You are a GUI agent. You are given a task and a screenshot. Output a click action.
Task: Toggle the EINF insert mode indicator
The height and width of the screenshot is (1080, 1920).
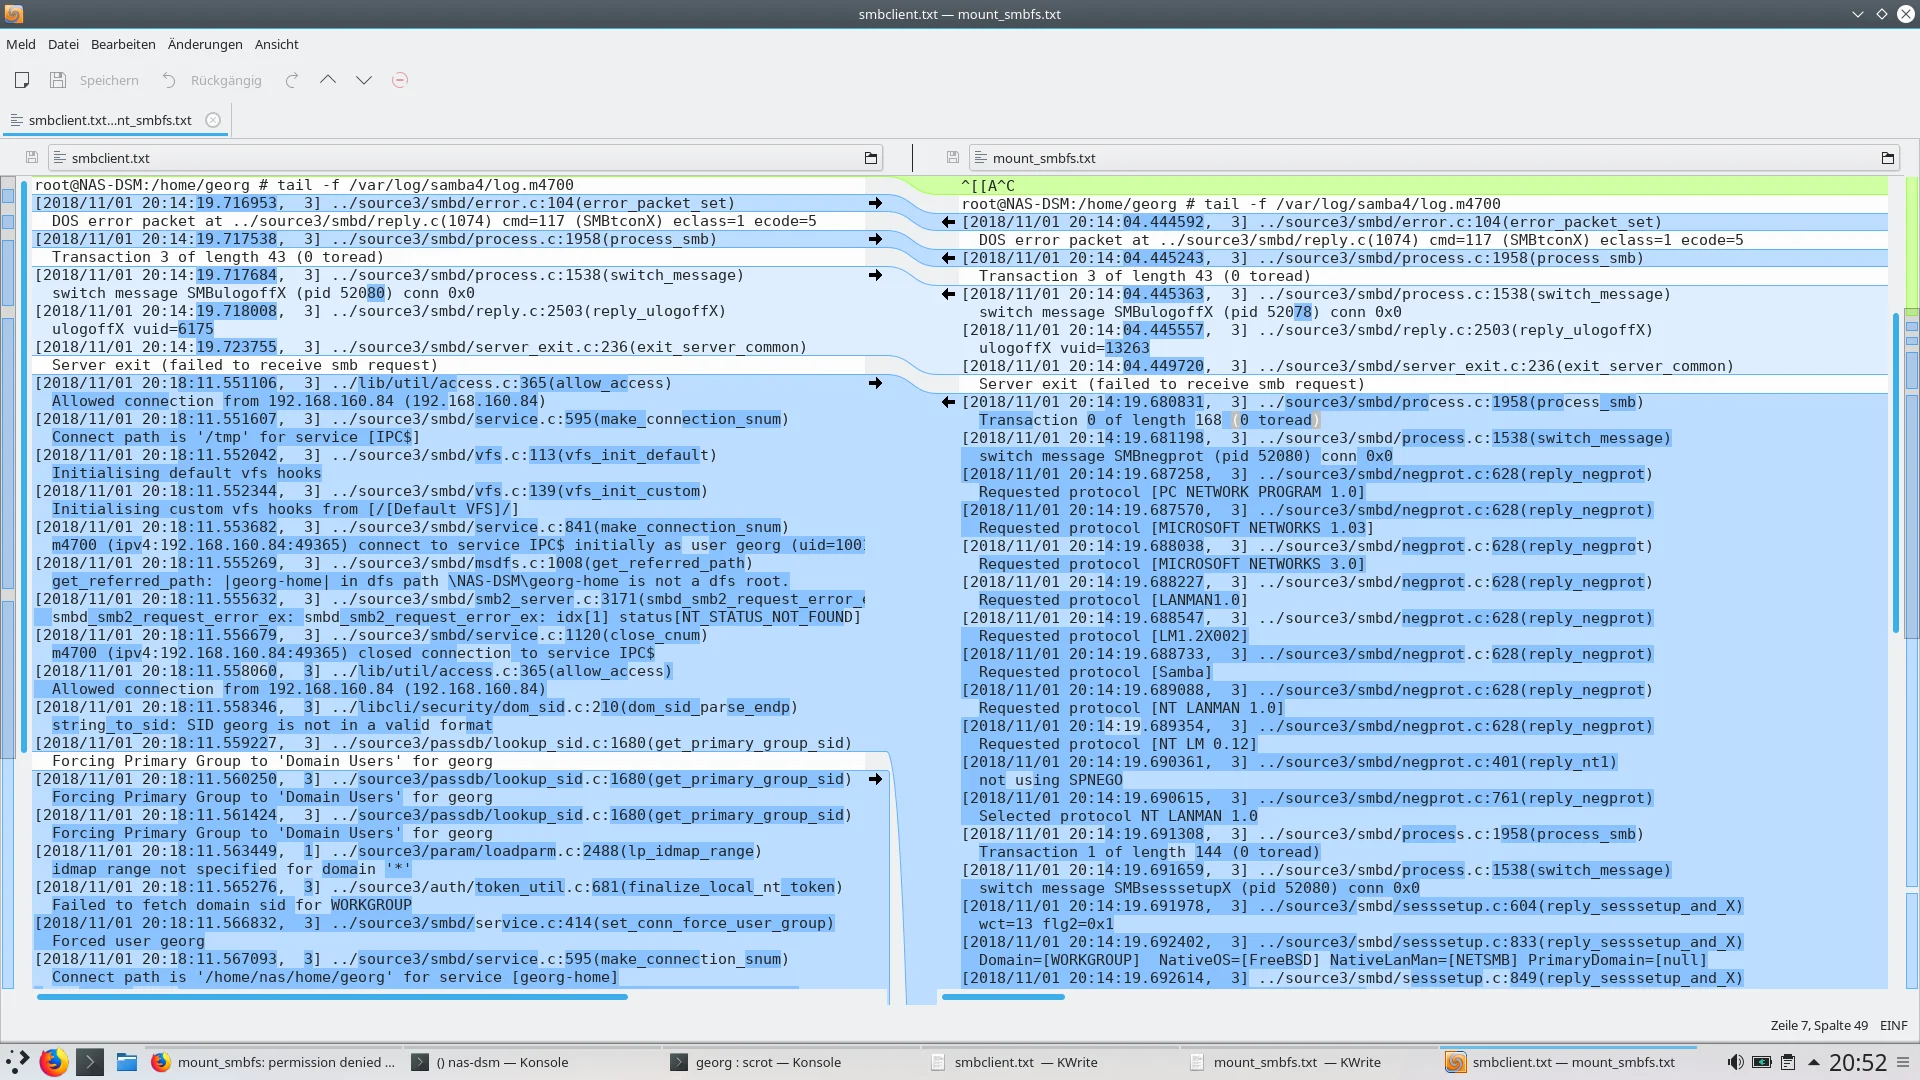[x=1893, y=1025]
